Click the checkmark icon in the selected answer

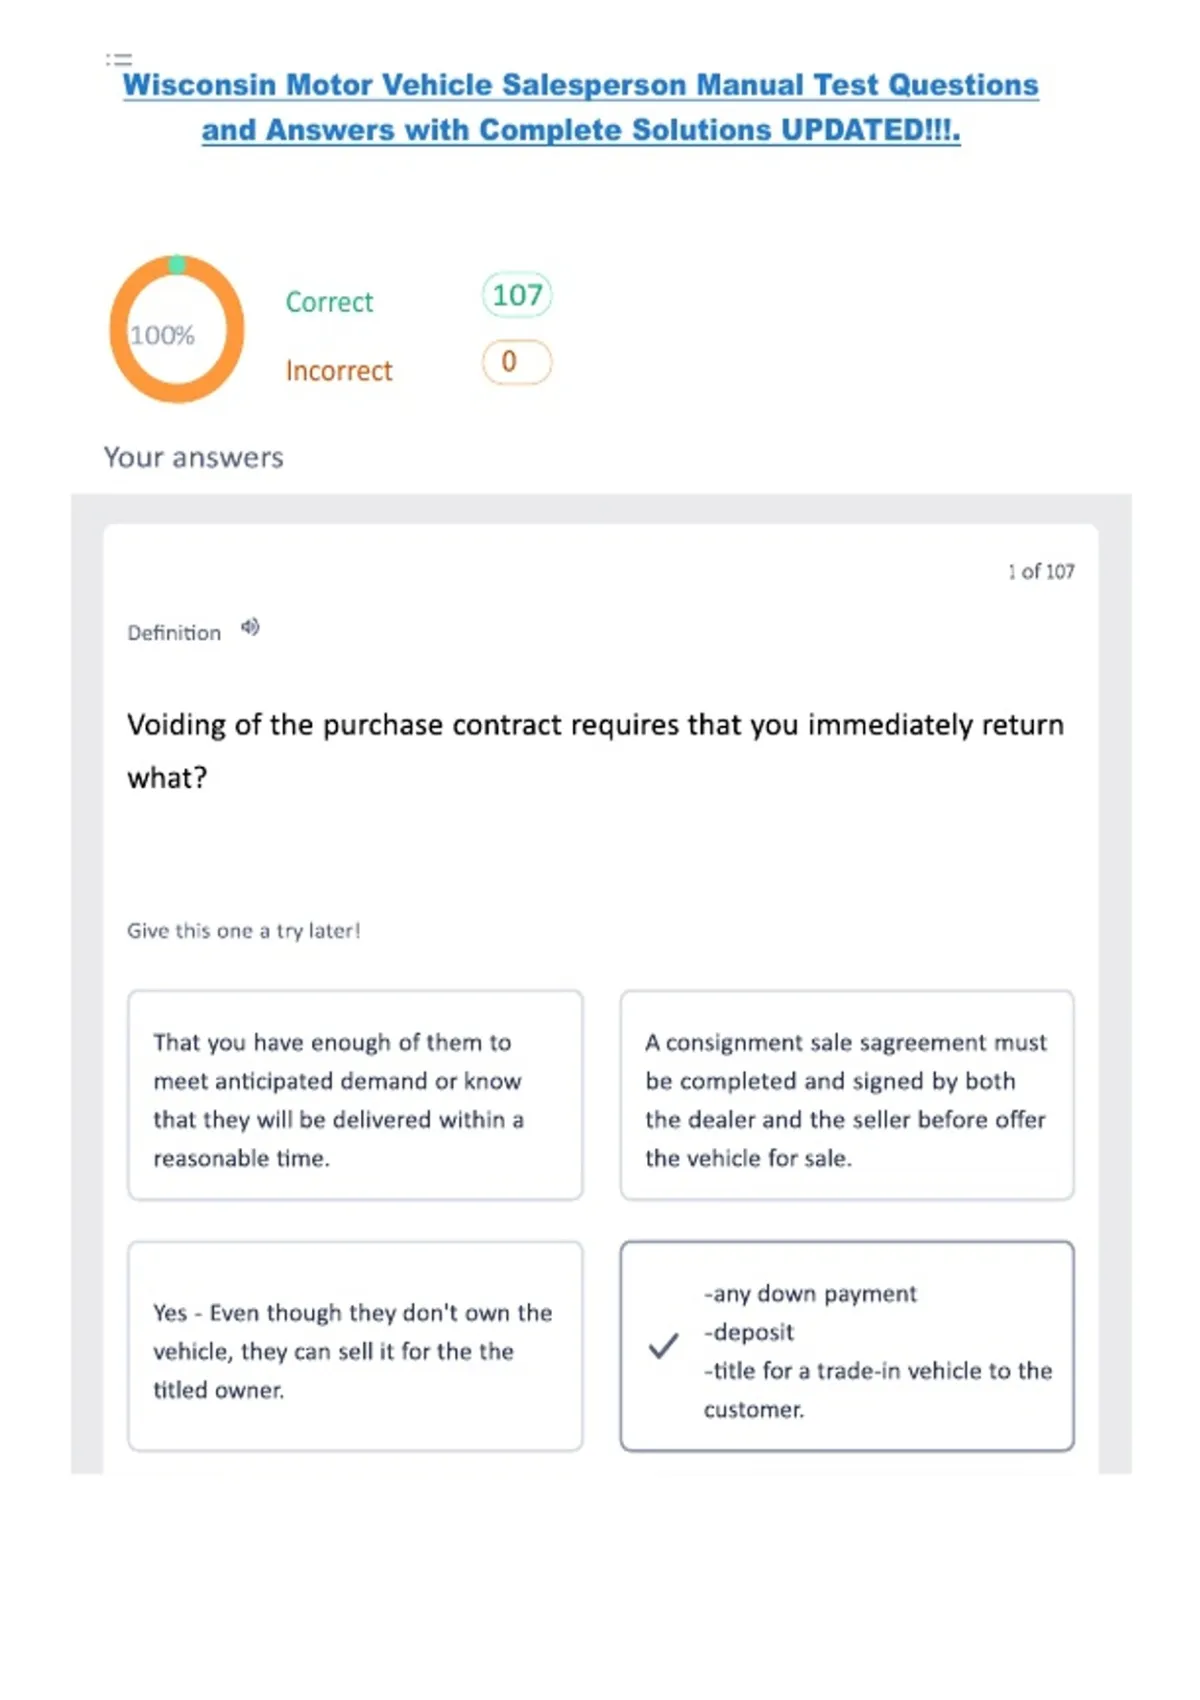[664, 1346]
